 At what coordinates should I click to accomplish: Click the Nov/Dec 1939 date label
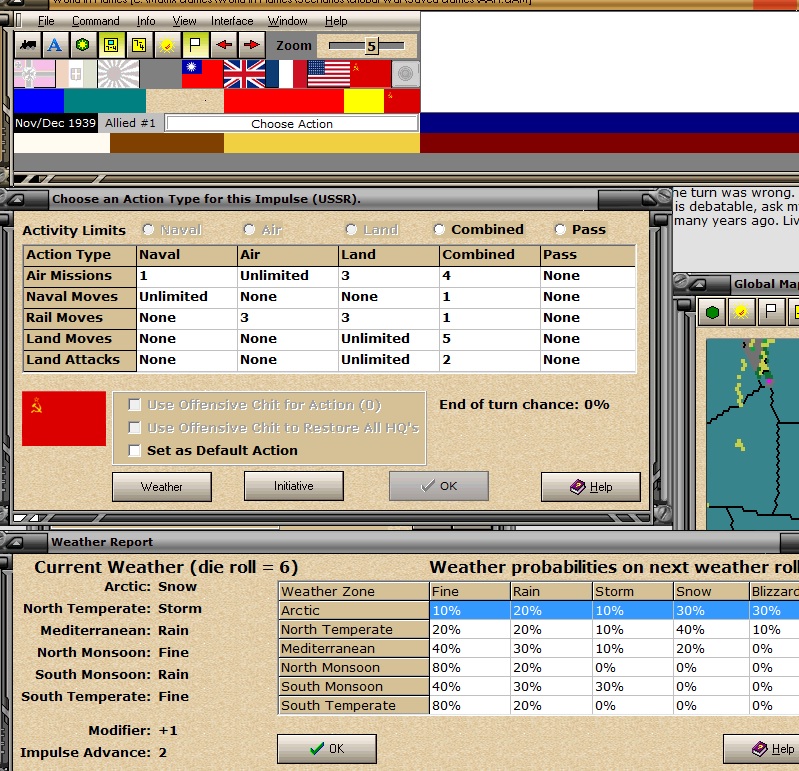click(x=56, y=123)
